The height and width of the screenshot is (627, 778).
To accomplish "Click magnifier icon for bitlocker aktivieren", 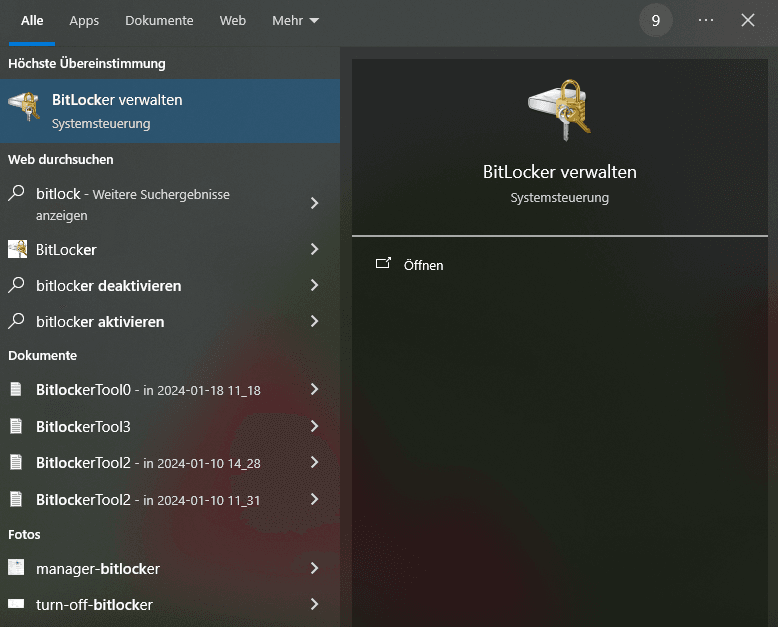I will (x=16, y=321).
